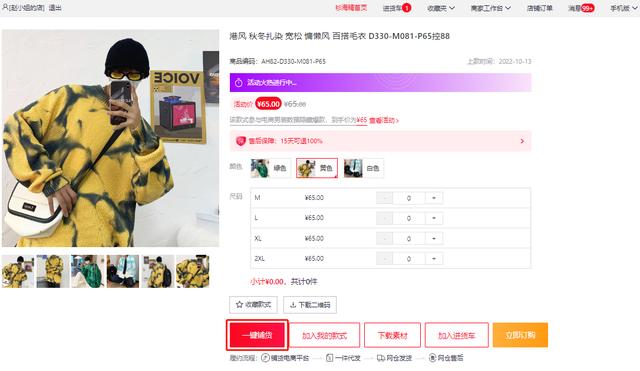Select the 黄色 color option
The height and width of the screenshot is (371, 640).
[317, 168]
